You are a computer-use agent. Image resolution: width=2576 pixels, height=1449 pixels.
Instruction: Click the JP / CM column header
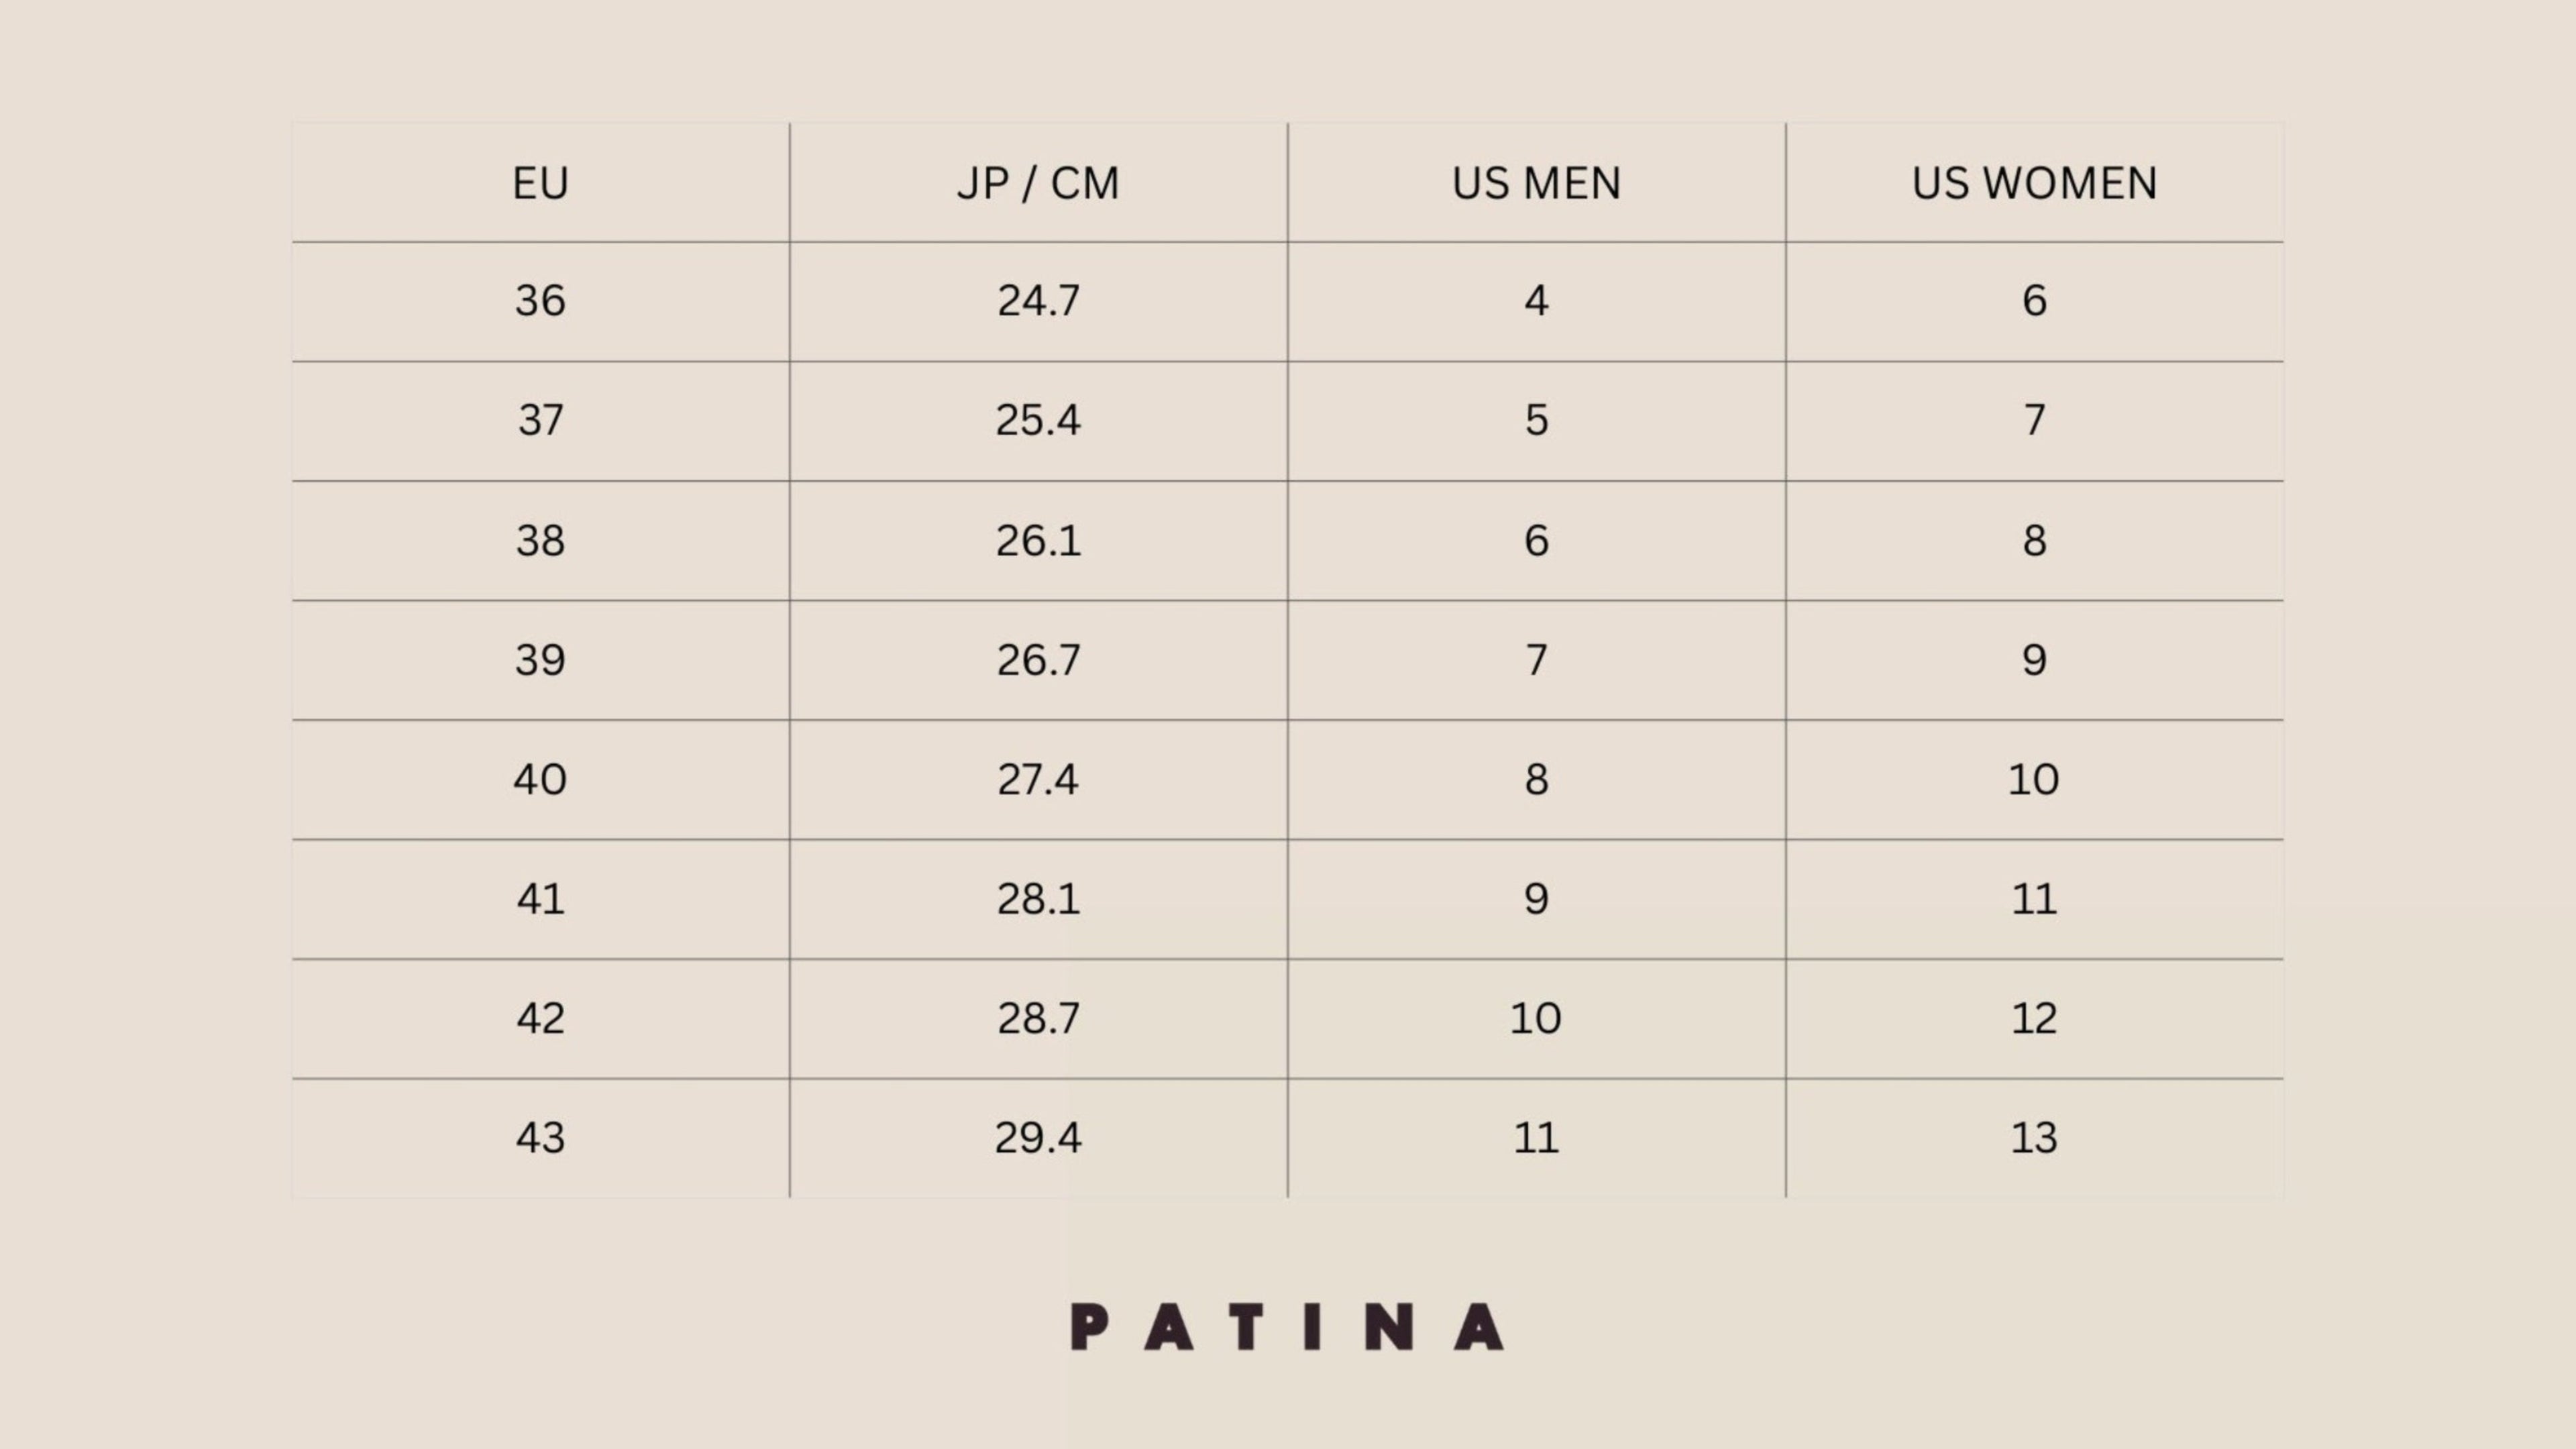1038,183
